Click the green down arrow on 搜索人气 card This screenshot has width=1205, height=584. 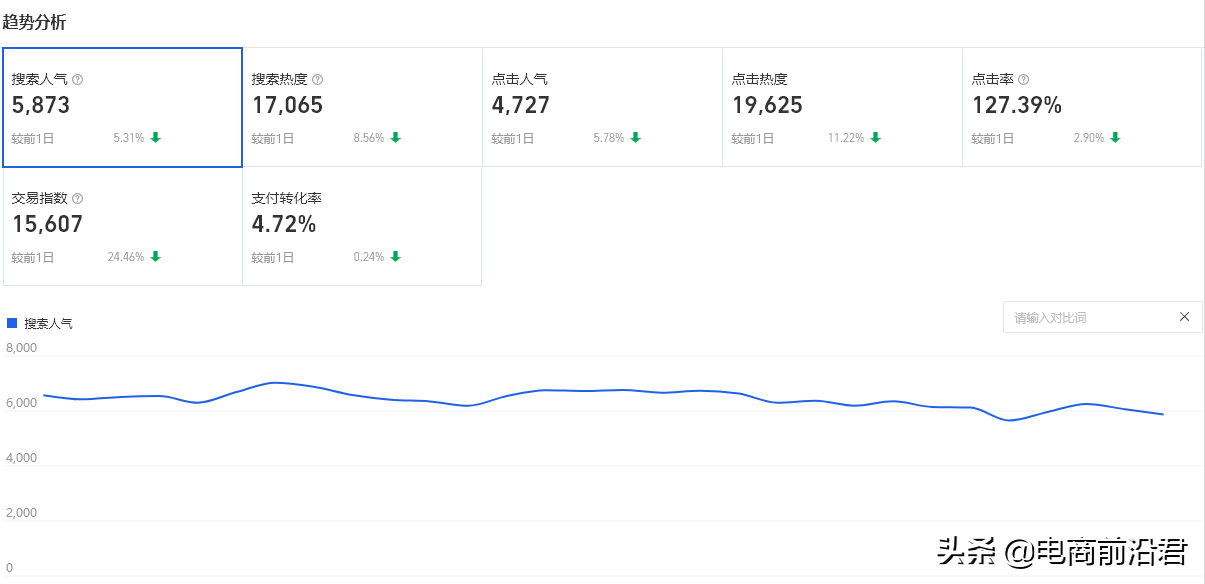coord(154,139)
